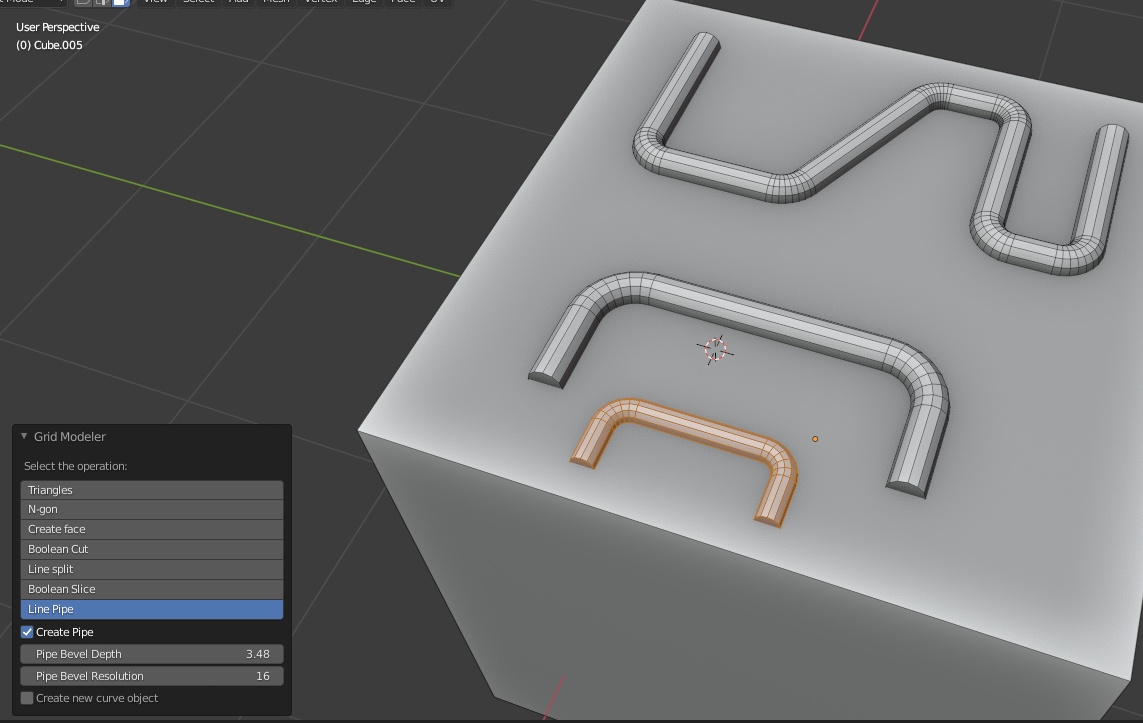Viewport: 1143px width, 723px height.
Task: Open the Select menu
Action: 198,3
